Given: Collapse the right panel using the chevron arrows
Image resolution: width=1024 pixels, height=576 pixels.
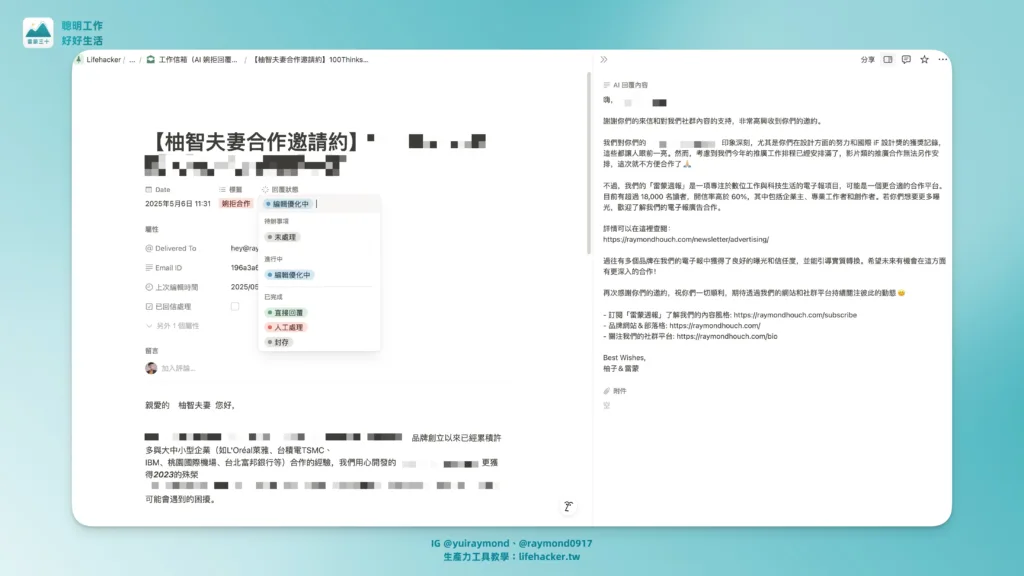Looking at the screenshot, I should point(603,59).
